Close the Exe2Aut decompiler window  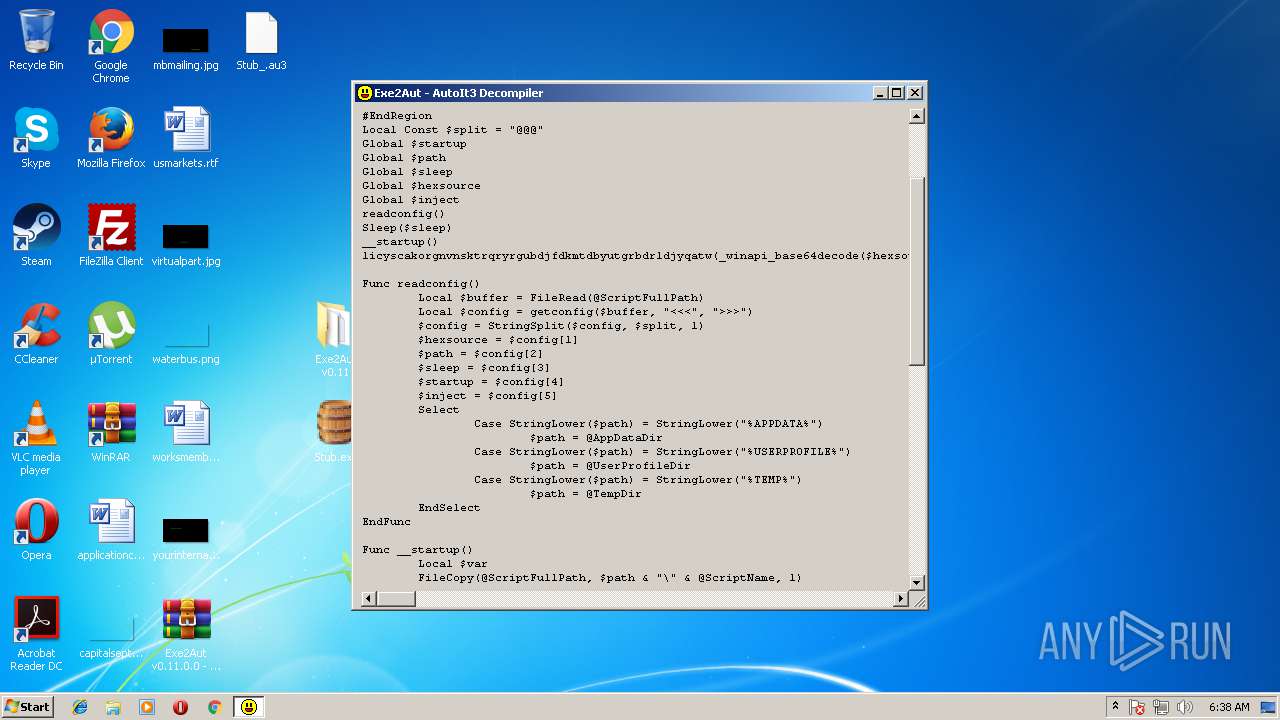click(915, 93)
